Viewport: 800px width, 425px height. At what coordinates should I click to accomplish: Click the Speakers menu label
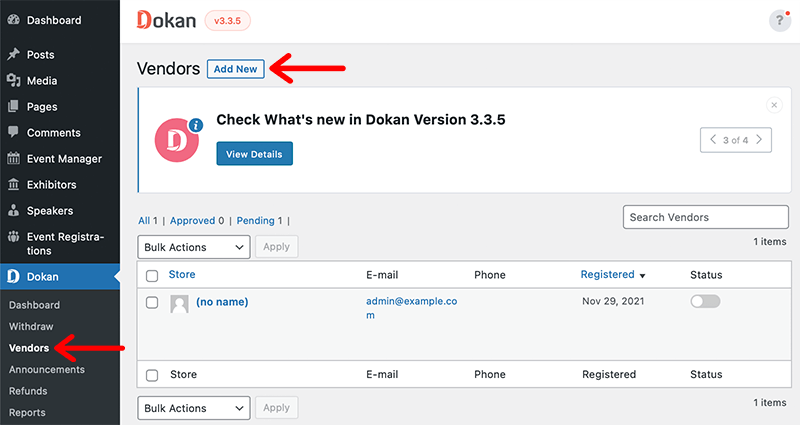point(50,211)
